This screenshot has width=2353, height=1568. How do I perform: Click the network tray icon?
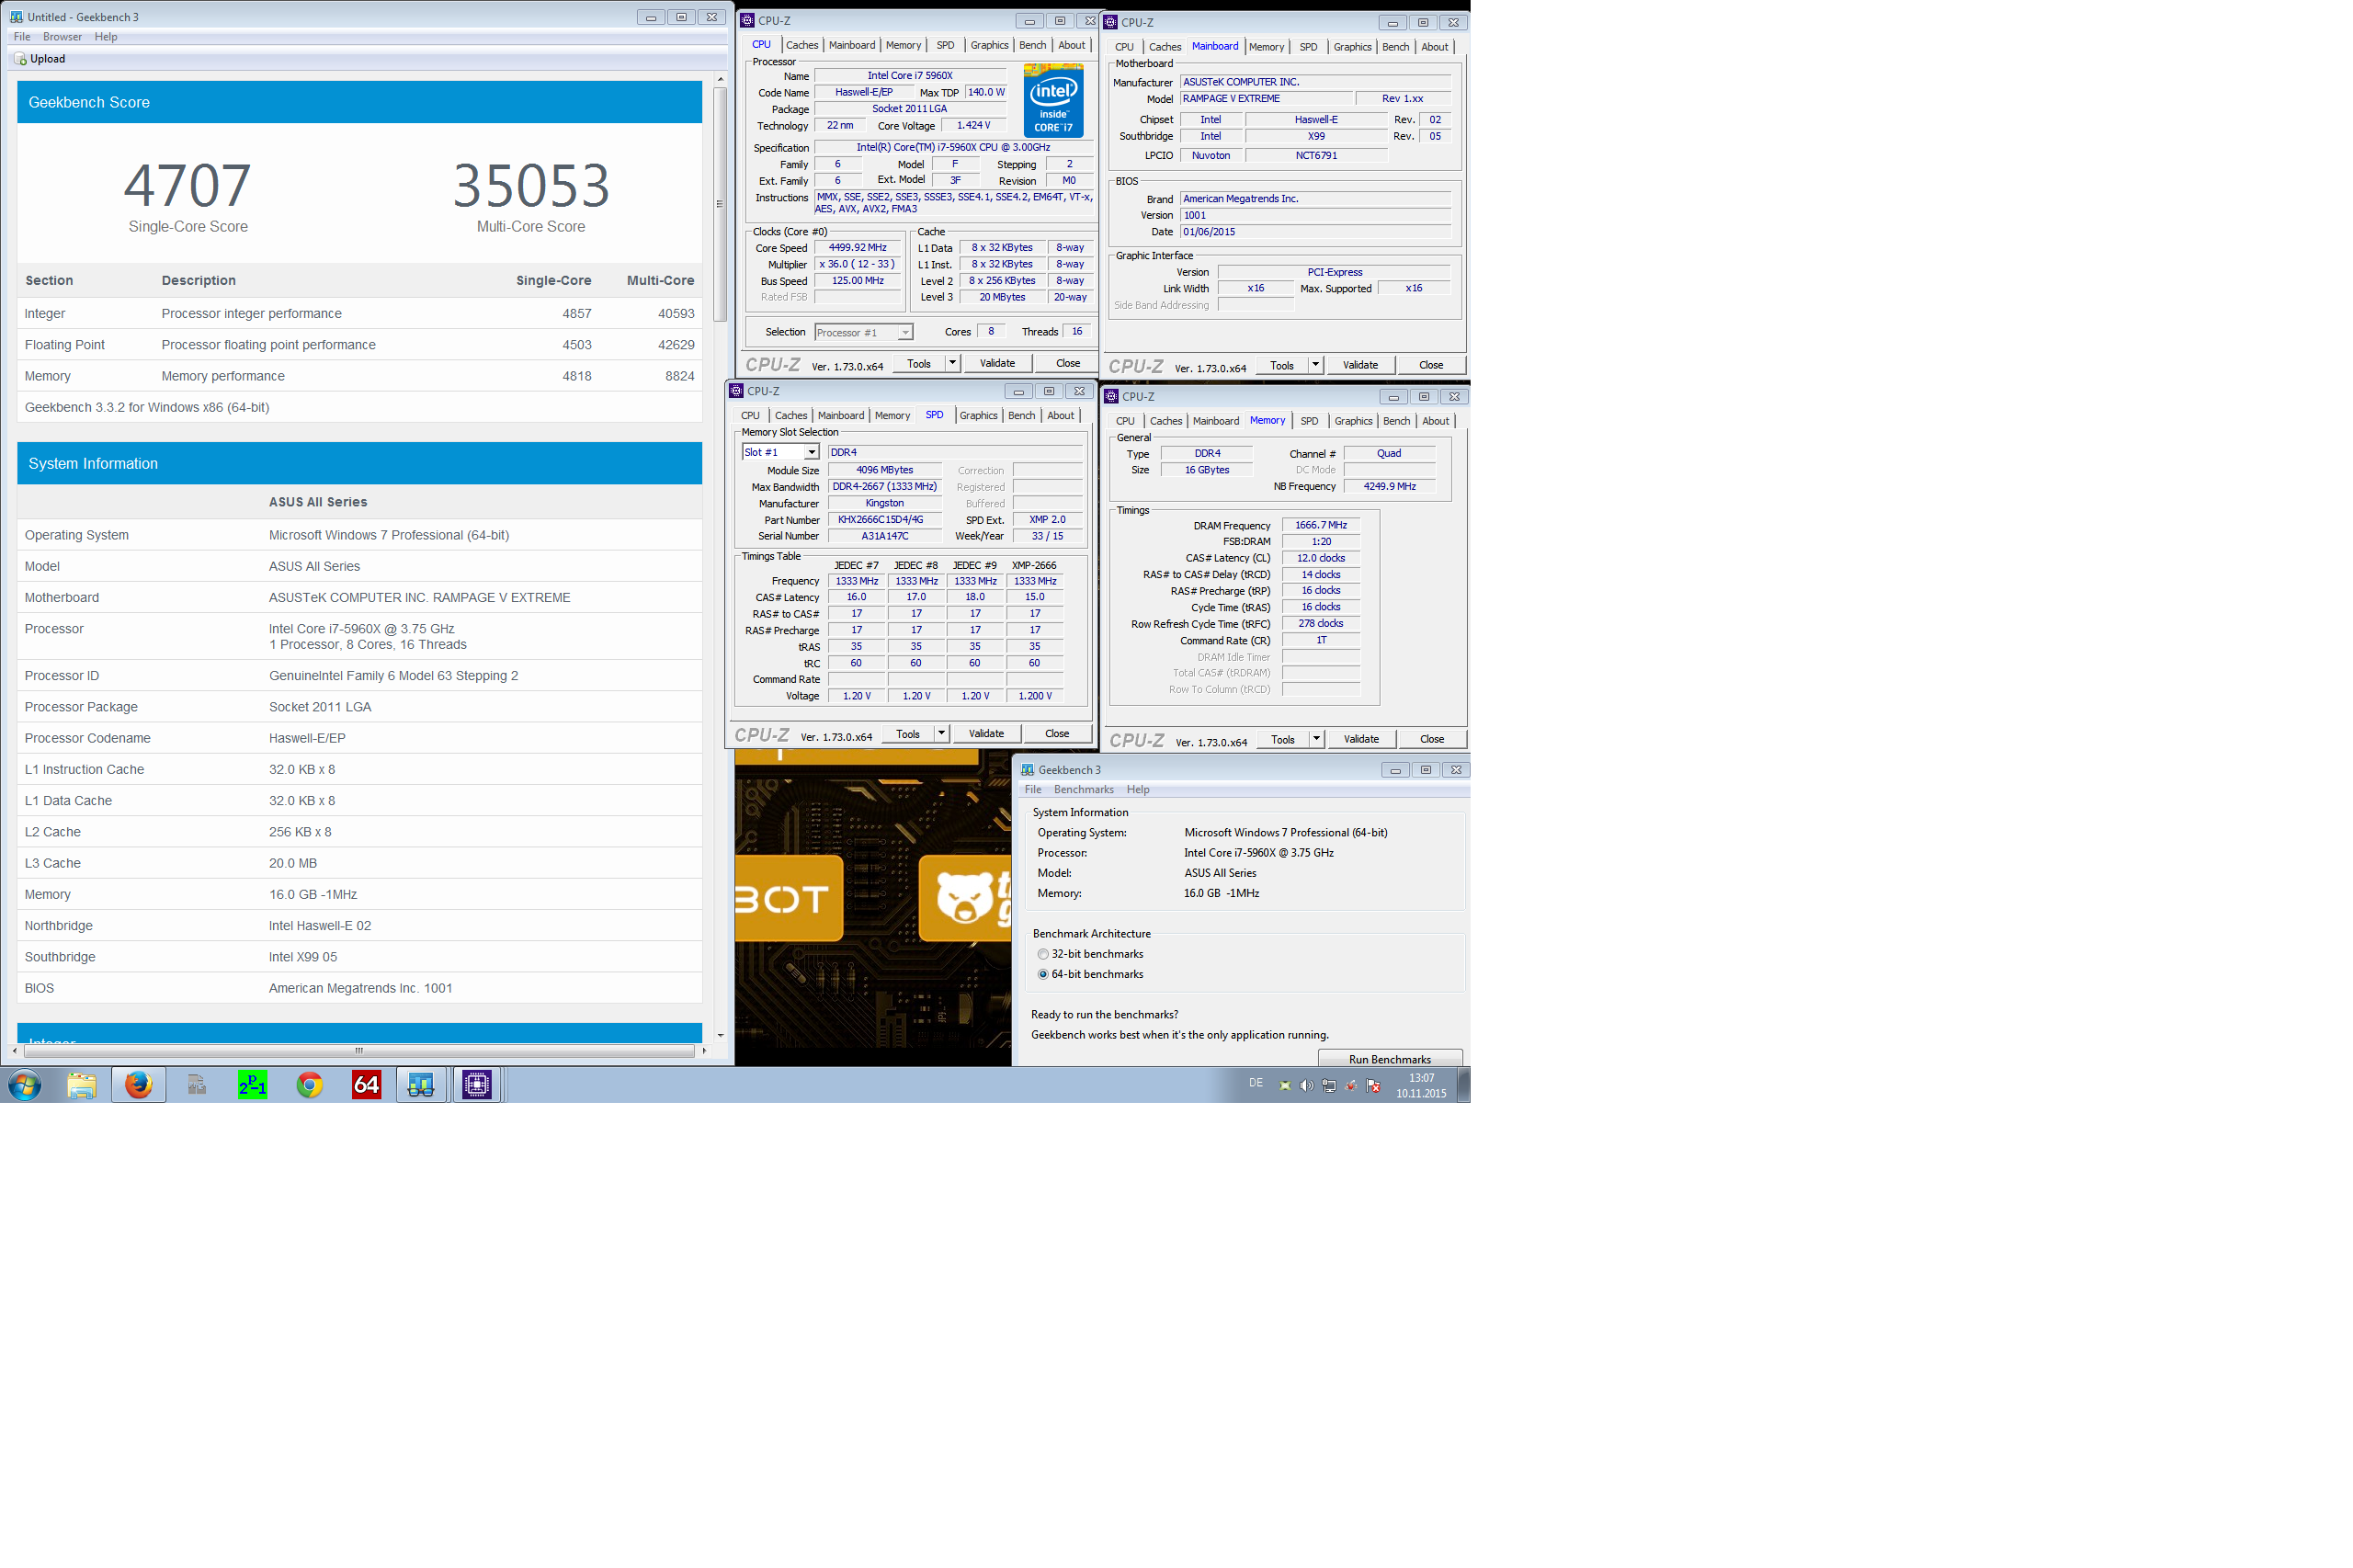coord(1328,1086)
